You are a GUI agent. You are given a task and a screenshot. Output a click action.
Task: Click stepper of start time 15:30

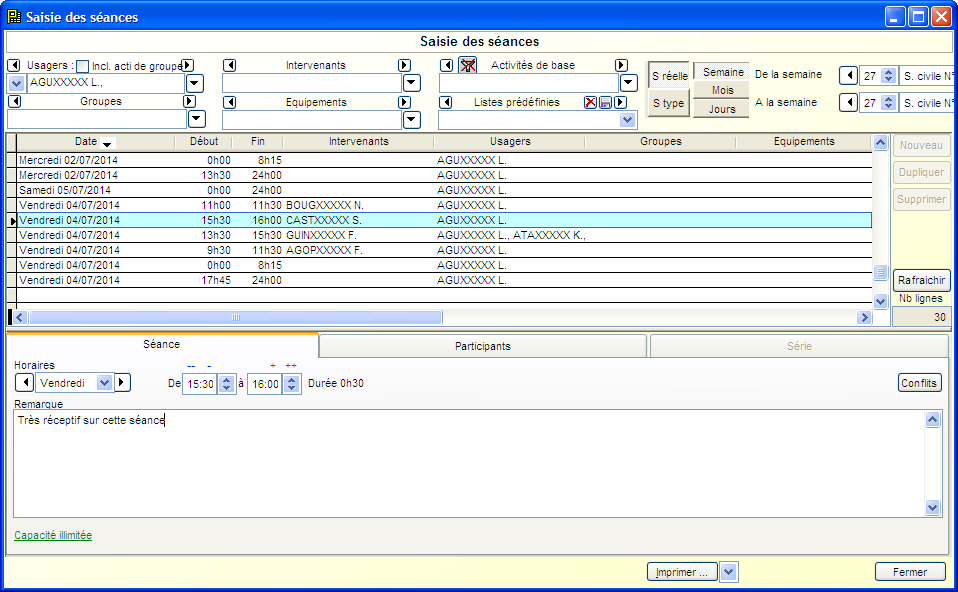[x=227, y=384]
